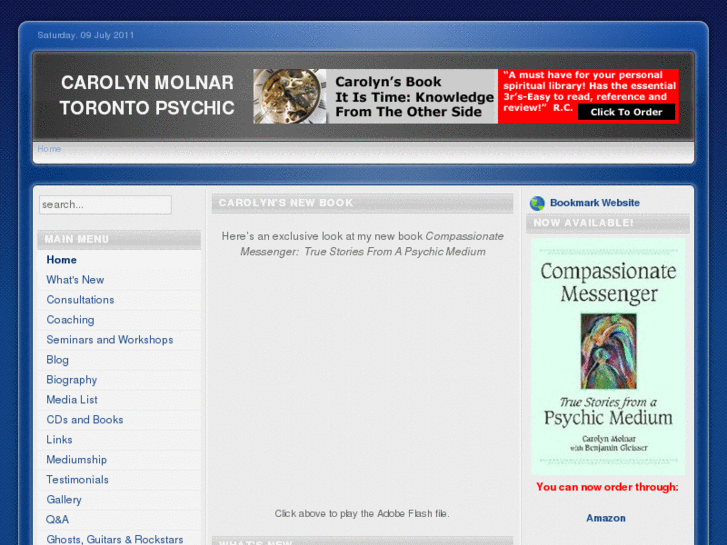Viewport: 727px width, 545px height.
Task: Click the pocket watch banner image
Action: pyautogui.click(x=289, y=96)
